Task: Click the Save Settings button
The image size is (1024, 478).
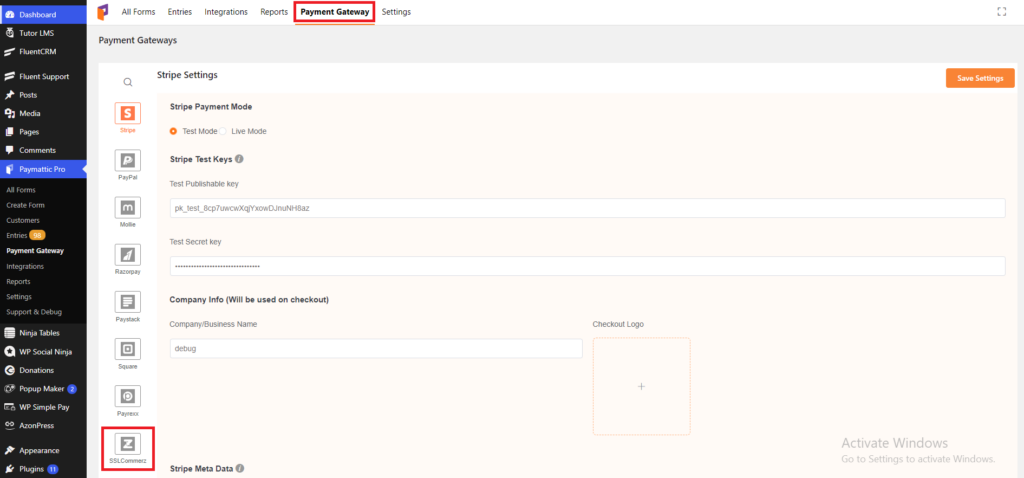Action: coord(980,78)
